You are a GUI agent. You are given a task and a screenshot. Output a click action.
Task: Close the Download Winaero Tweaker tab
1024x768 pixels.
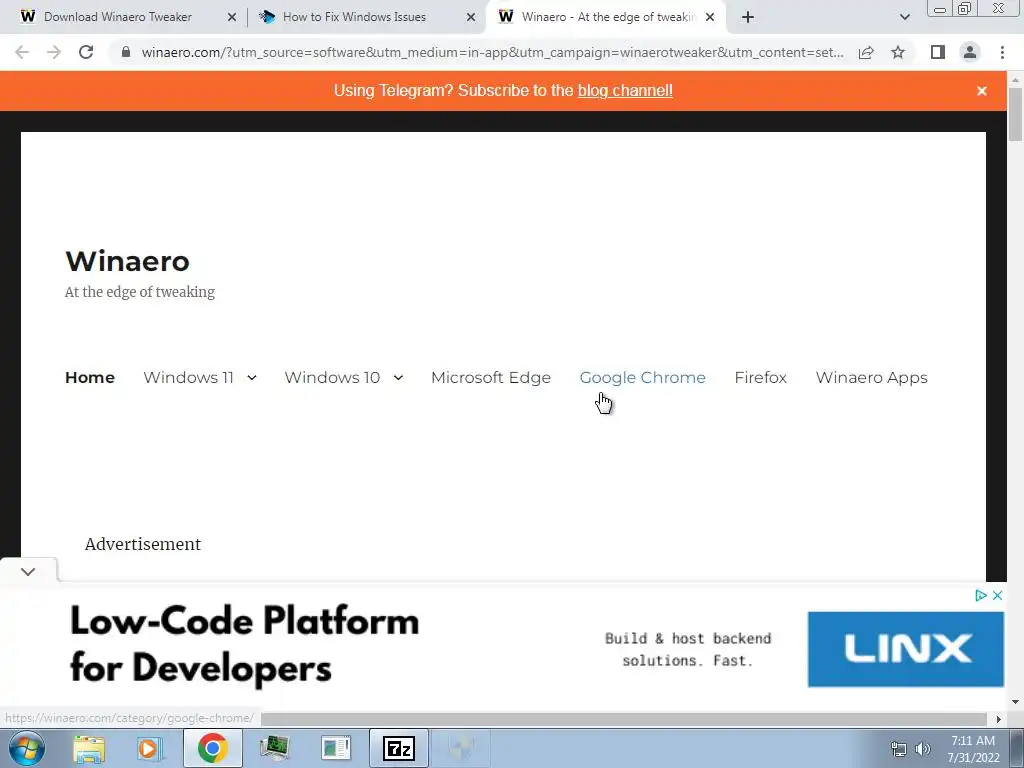pos(232,17)
